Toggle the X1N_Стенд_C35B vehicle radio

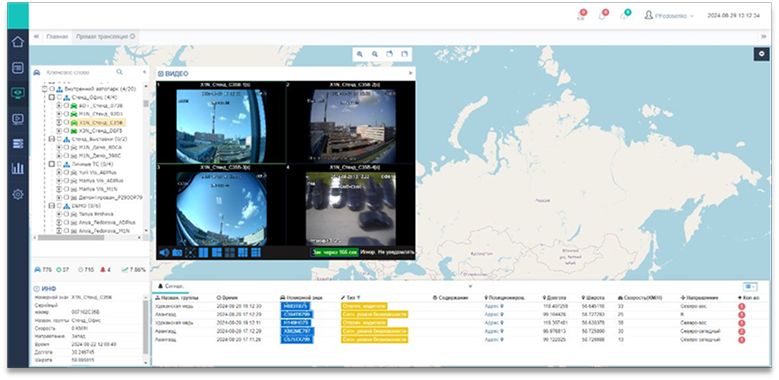[x=66, y=122]
